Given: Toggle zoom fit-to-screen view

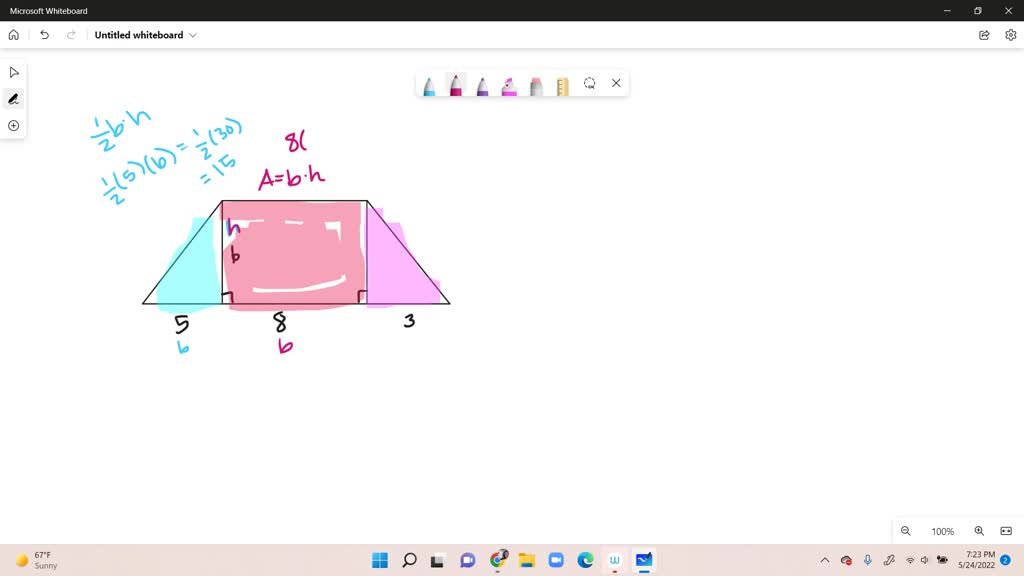Looking at the screenshot, I should pyautogui.click(x=1006, y=531).
